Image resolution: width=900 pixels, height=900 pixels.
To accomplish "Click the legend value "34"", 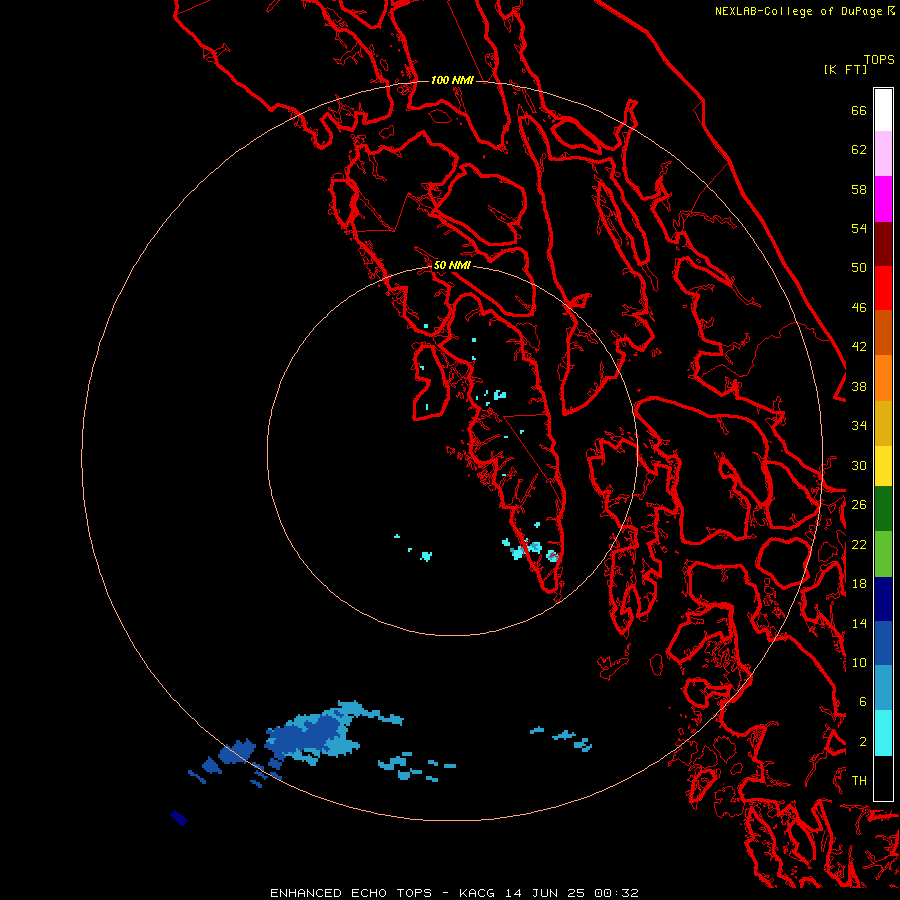I will [x=859, y=426].
